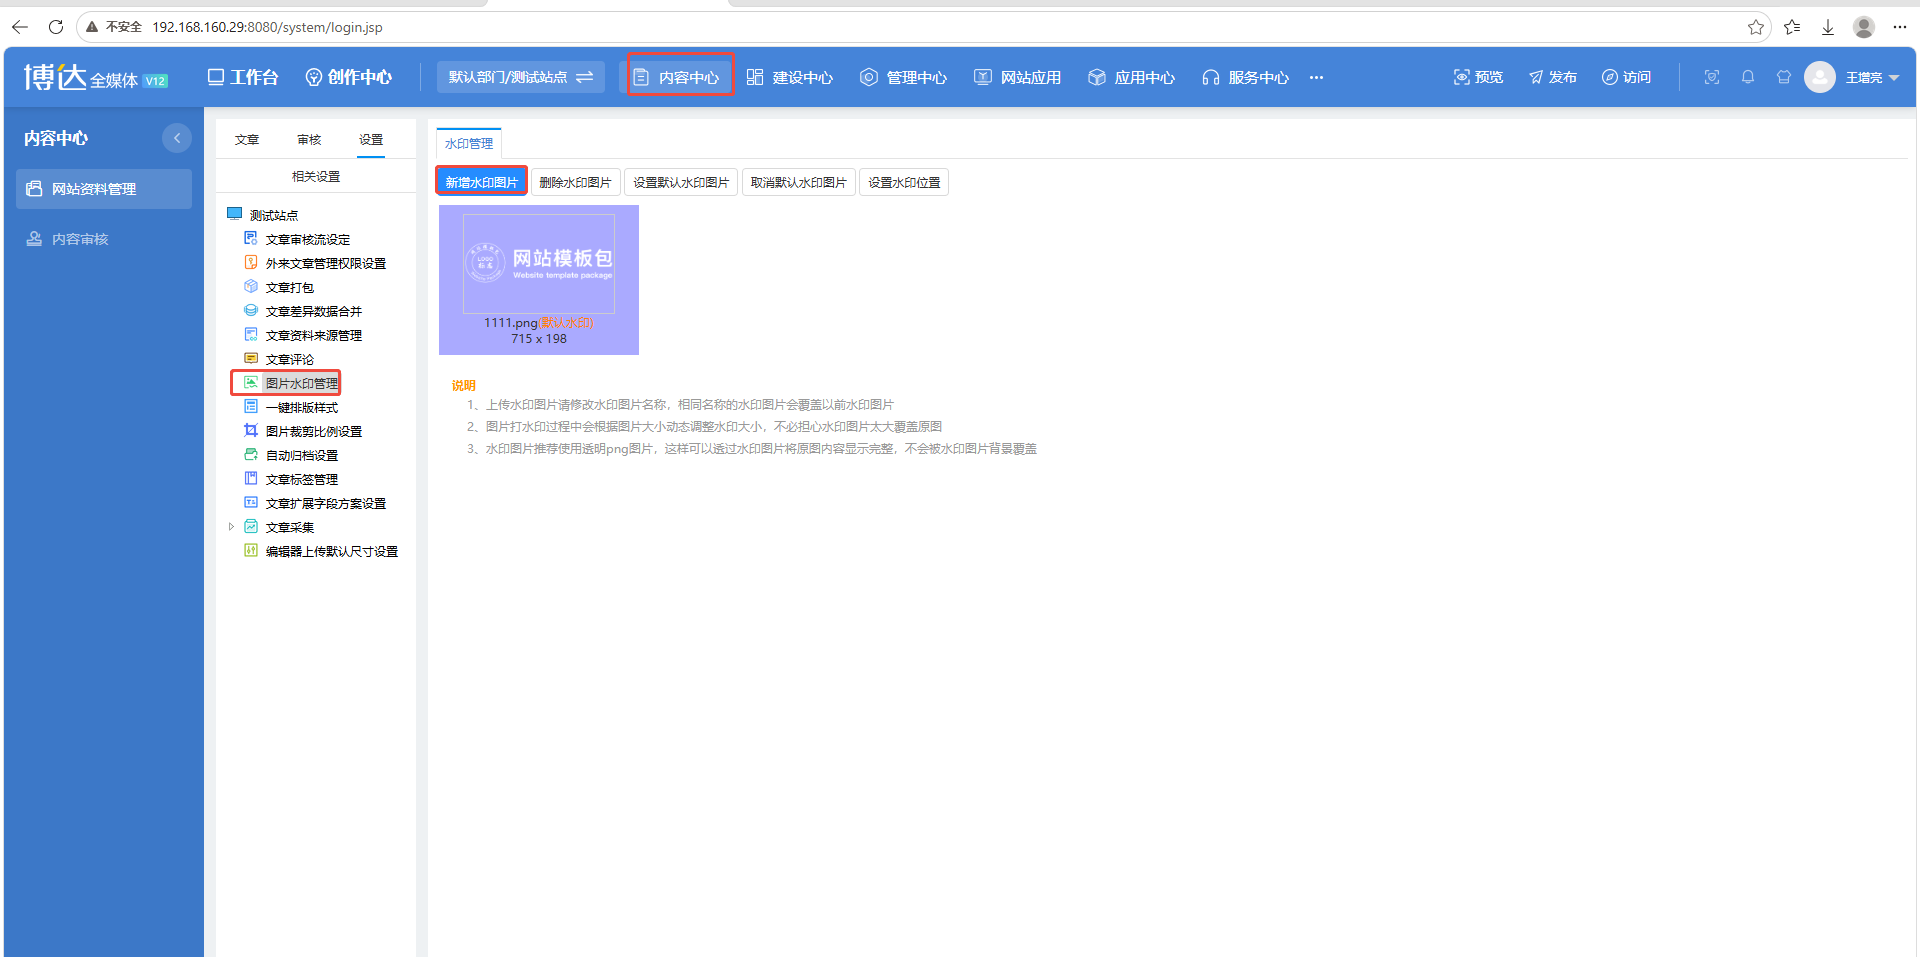Switch site via 默认部门/测试站点 selector
This screenshot has height=957, width=1920.
[x=521, y=77]
